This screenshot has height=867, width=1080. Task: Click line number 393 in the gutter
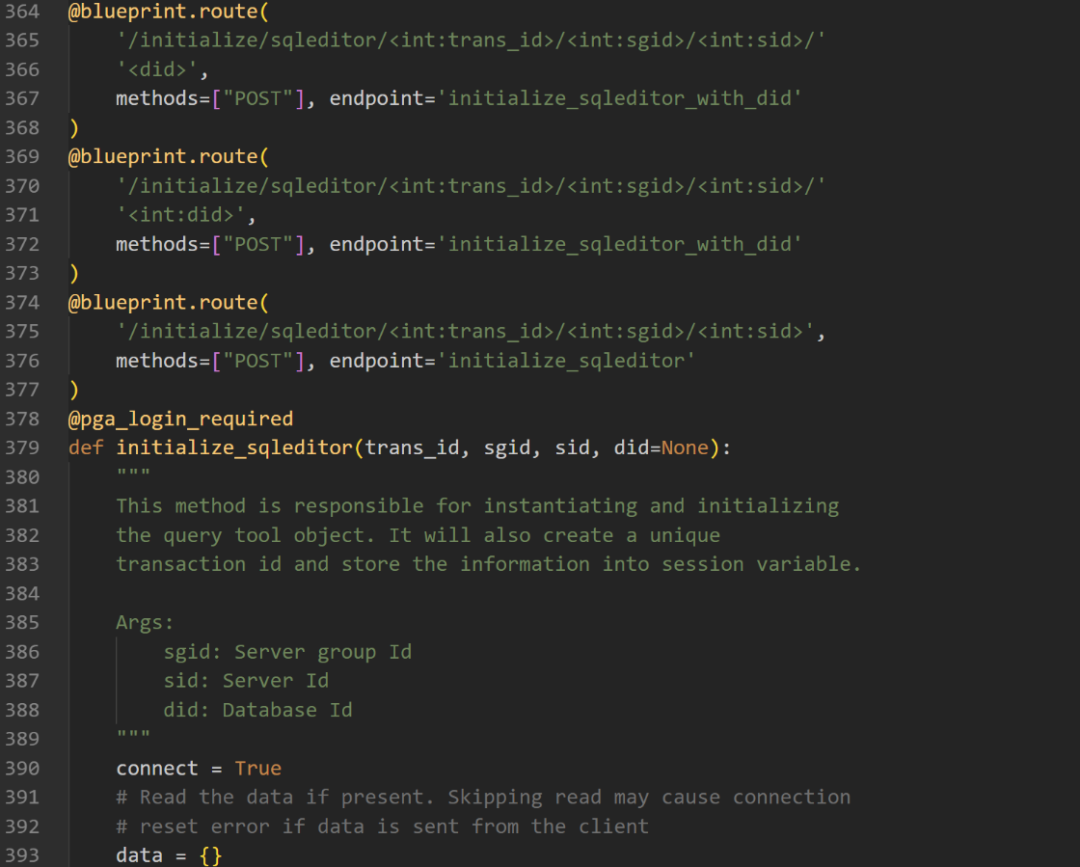pyautogui.click(x=22, y=856)
